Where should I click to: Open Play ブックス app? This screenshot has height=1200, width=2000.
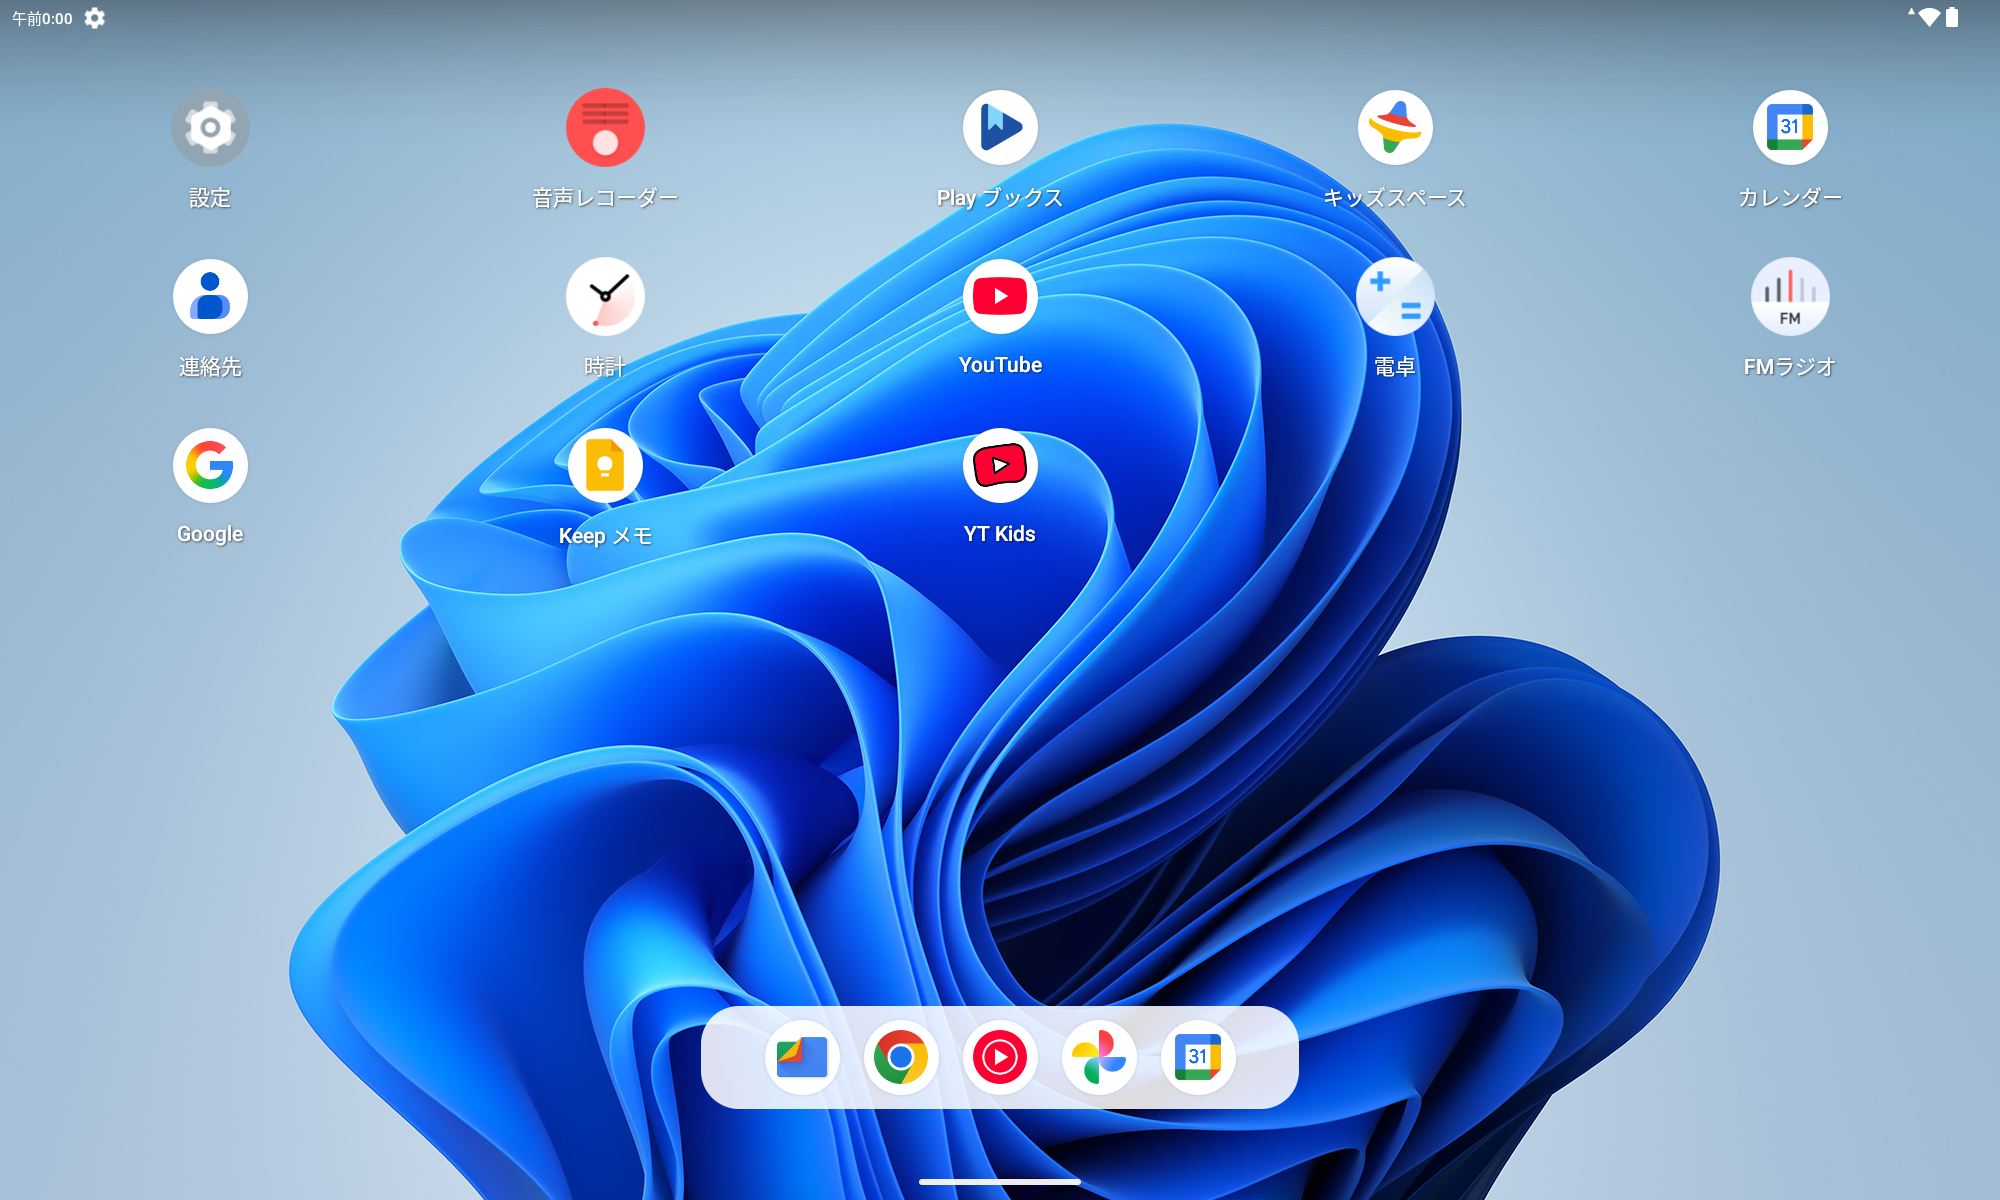pos(1000,128)
